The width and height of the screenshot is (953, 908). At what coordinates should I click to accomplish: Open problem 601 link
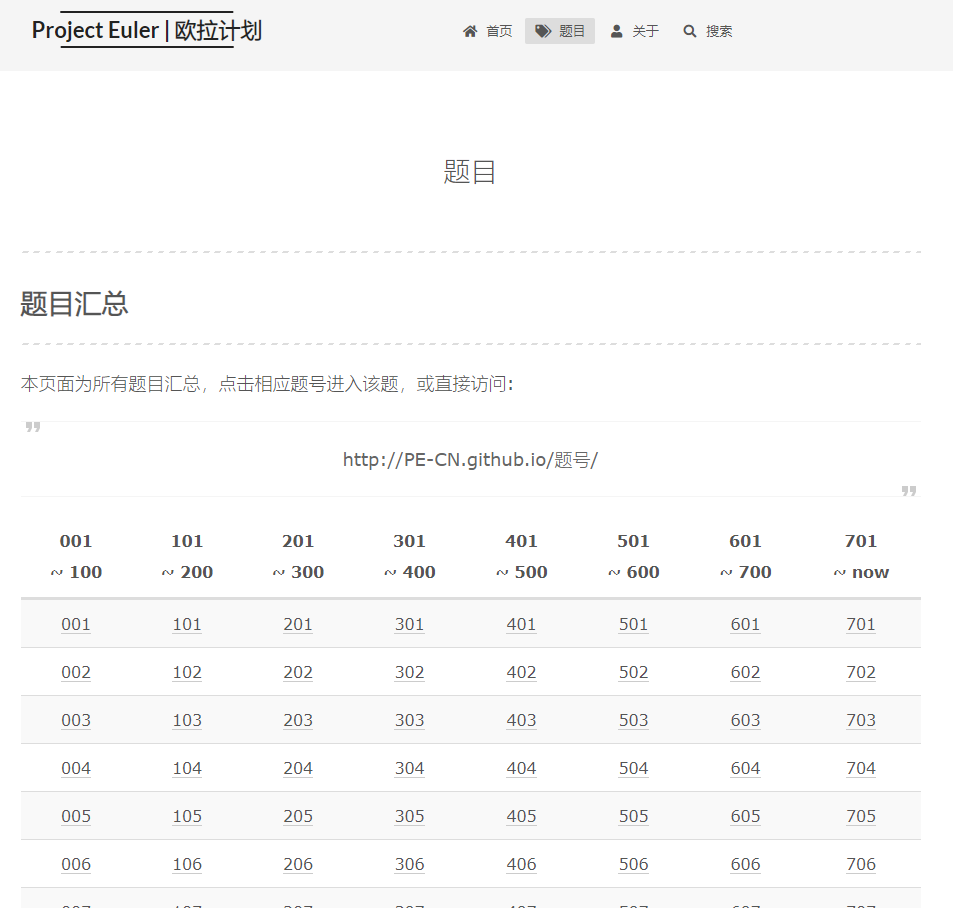click(745, 624)
